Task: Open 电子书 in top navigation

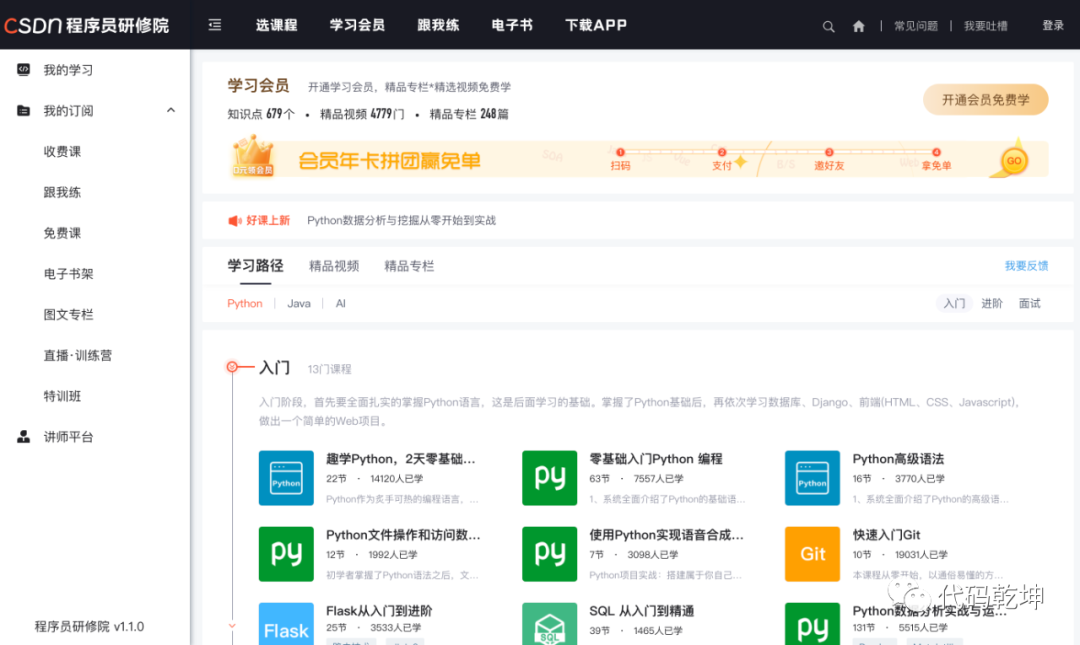Action: [x=512, y=25]
